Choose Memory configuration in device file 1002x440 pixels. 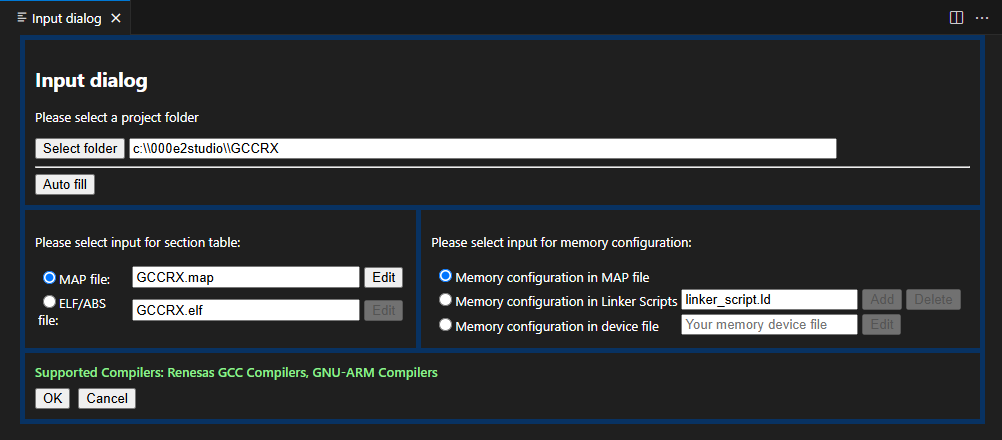pos(446,325)
